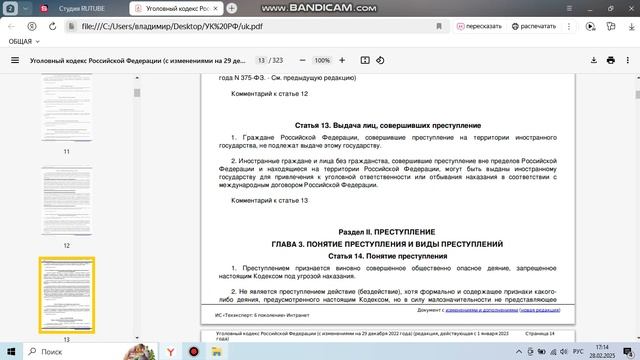Screen dimensions: 640x360
Task: Zoom out with the minus button
Action: point(302,60)
